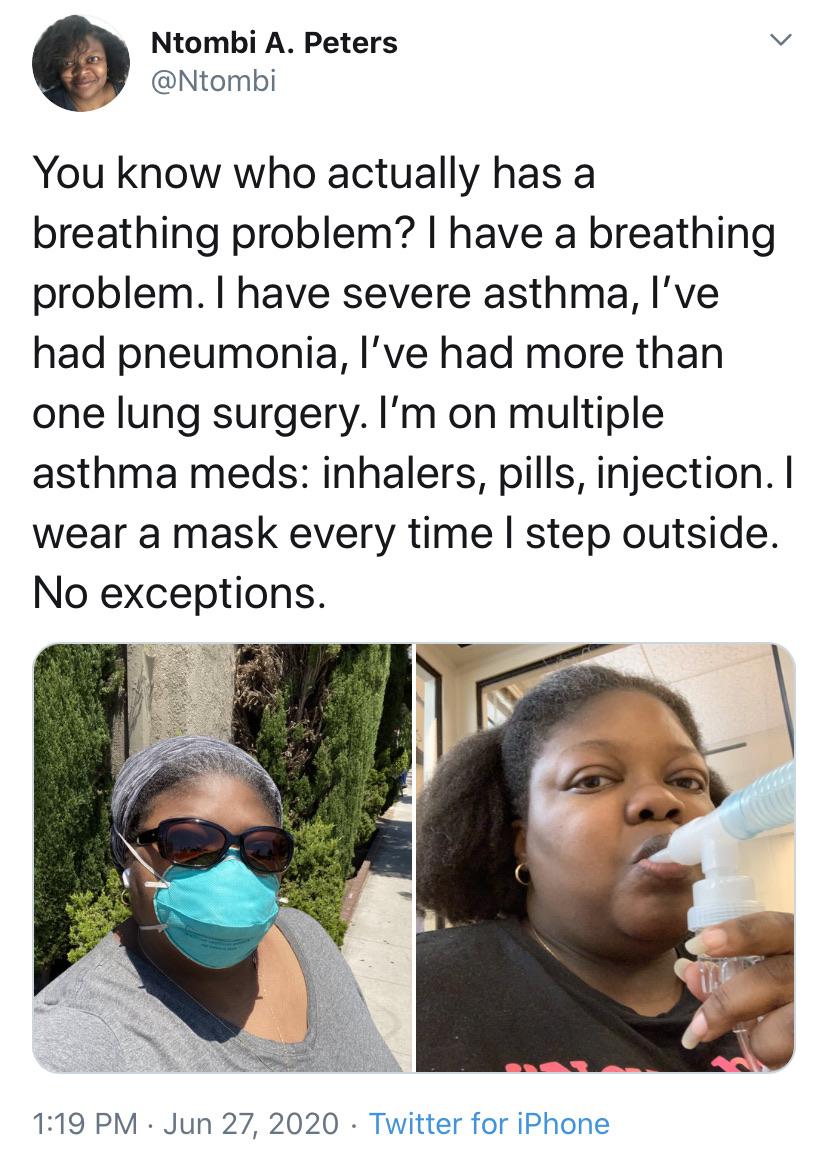Click the sidewalk area in the left photo
828x1172 pixels.
[380, 934]
